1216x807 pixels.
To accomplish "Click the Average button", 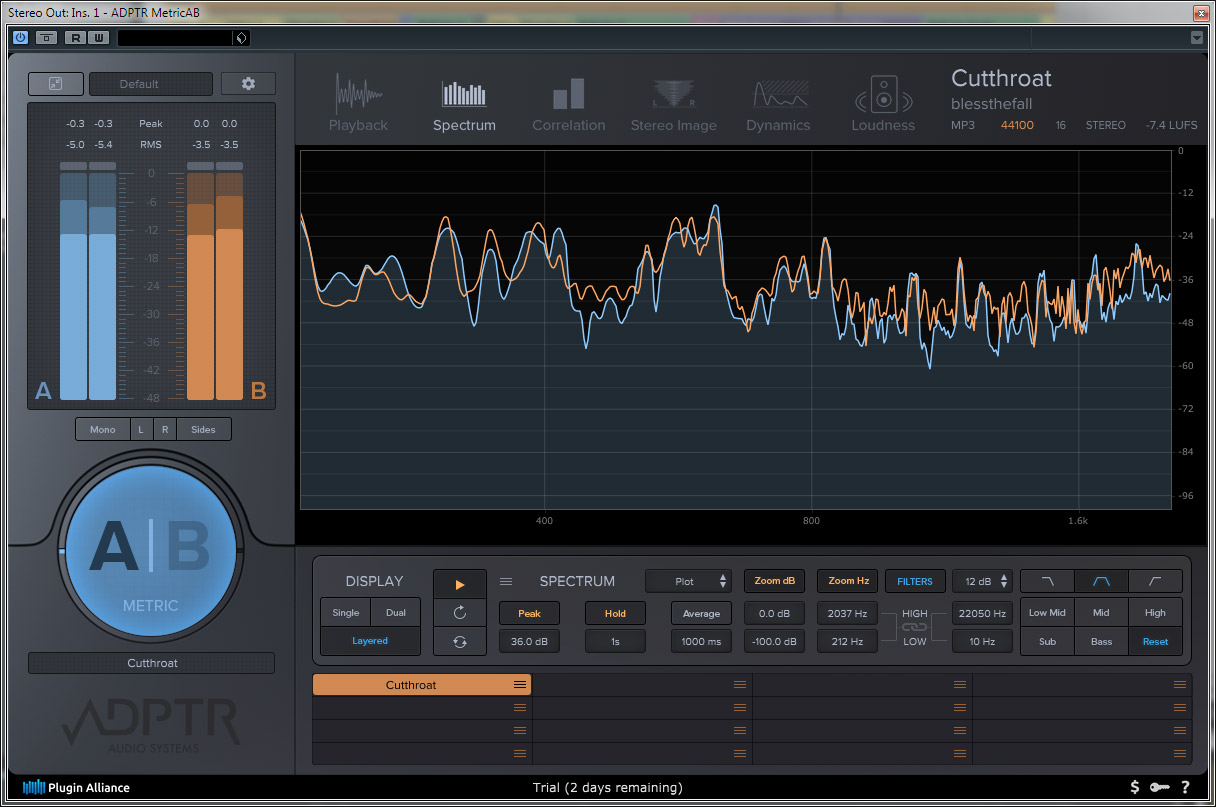I will click(x=701, y=613).
